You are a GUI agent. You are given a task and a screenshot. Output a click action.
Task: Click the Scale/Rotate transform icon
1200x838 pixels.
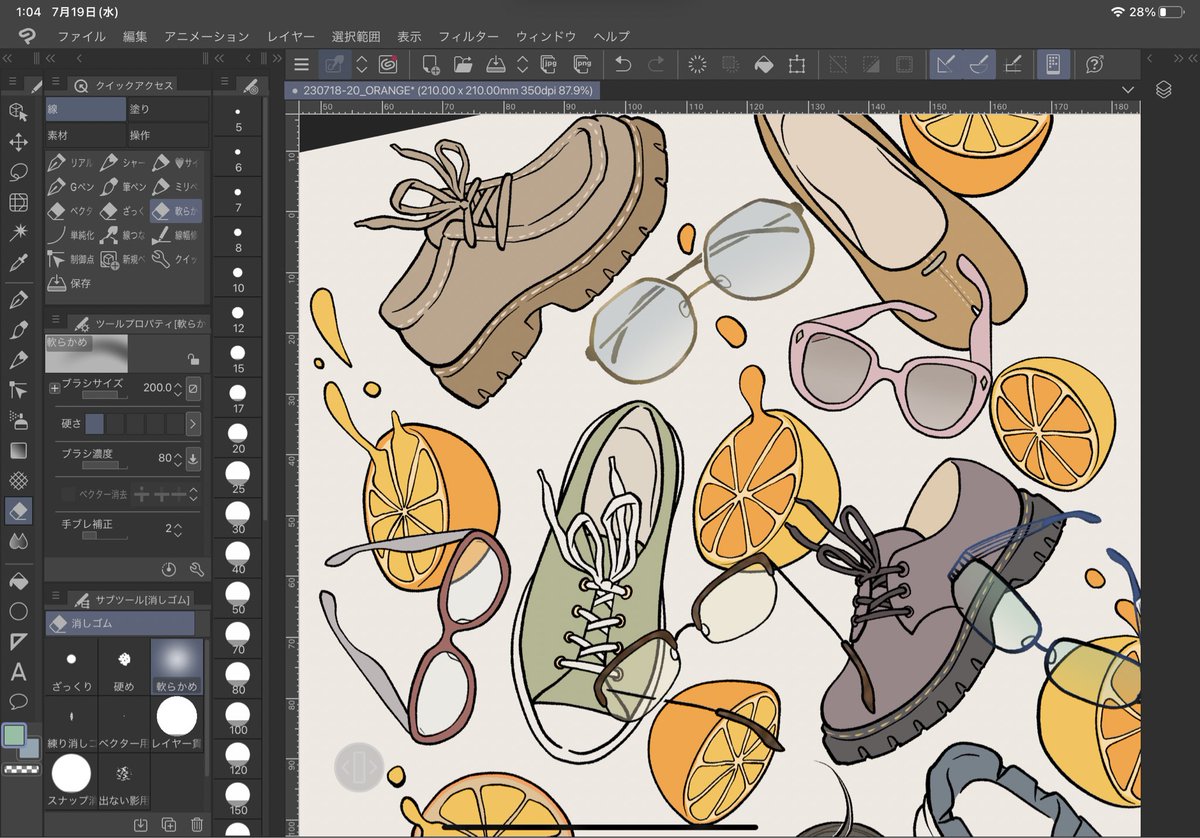click(x=796, y=64)
